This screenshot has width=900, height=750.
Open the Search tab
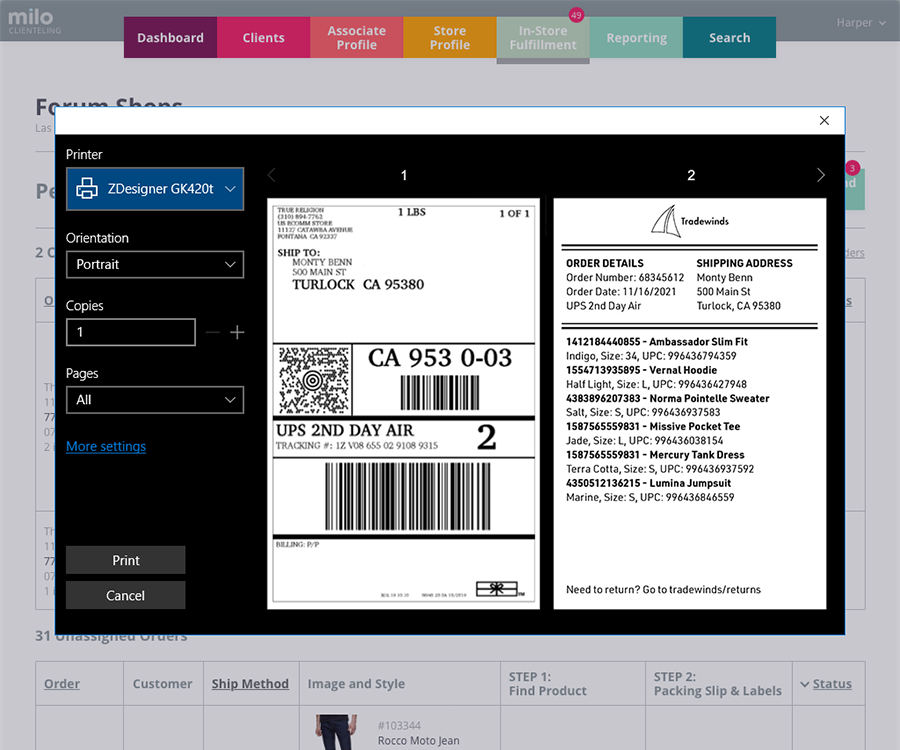click(x=730, y=38)
